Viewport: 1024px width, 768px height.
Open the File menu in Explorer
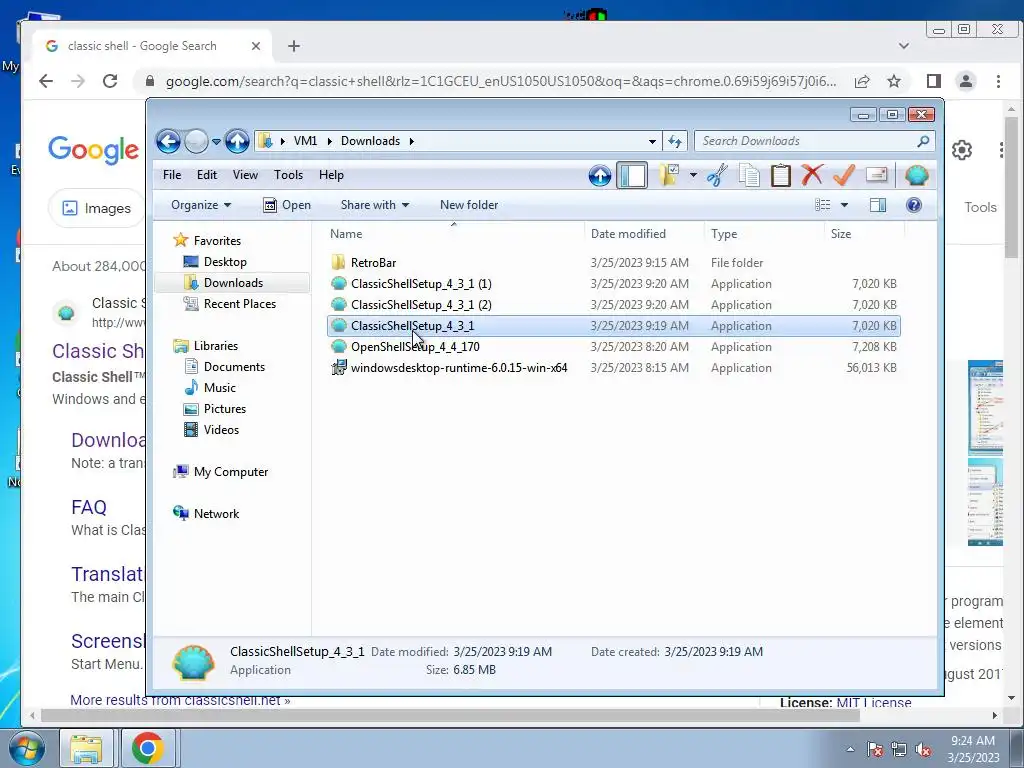(172, 175)
